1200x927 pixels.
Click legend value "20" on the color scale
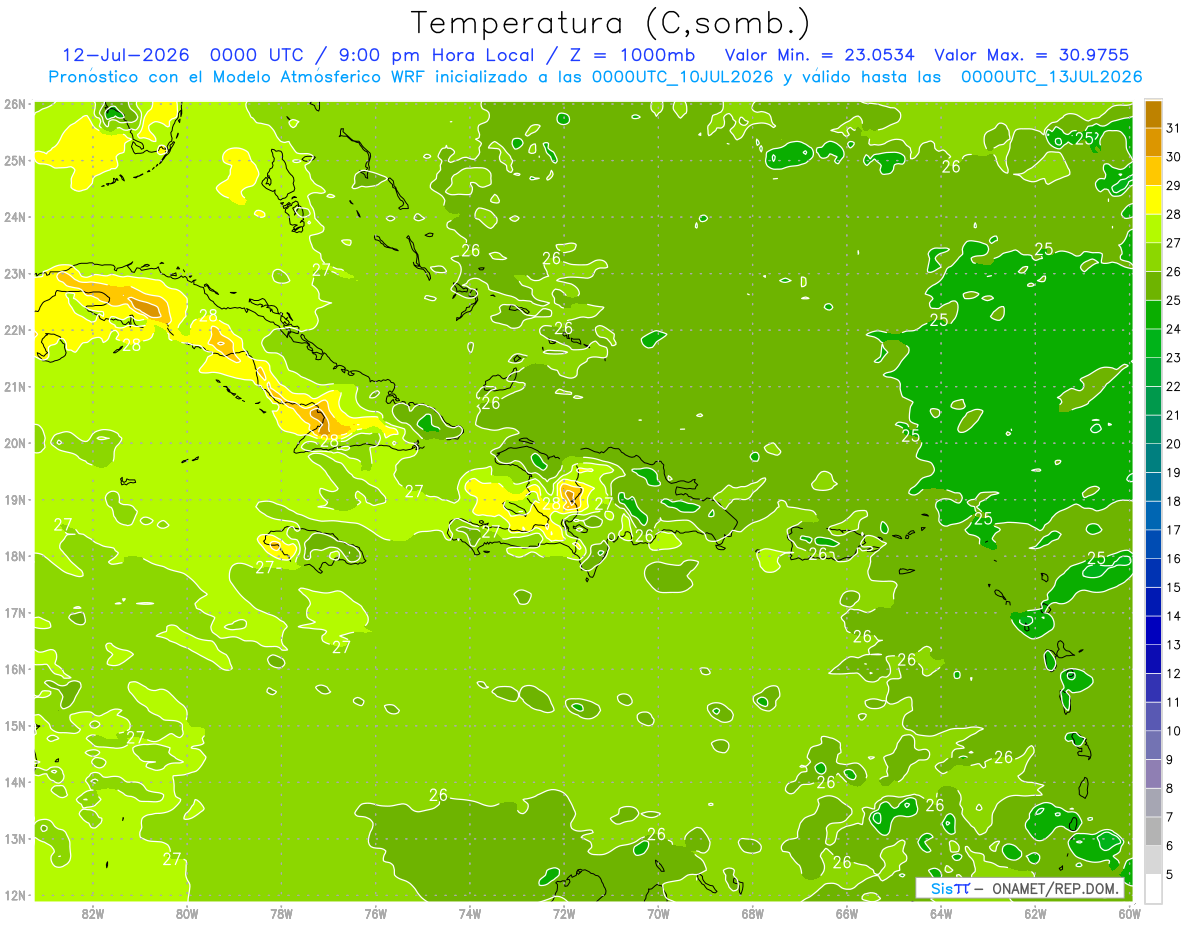[x=1173, y=444]
